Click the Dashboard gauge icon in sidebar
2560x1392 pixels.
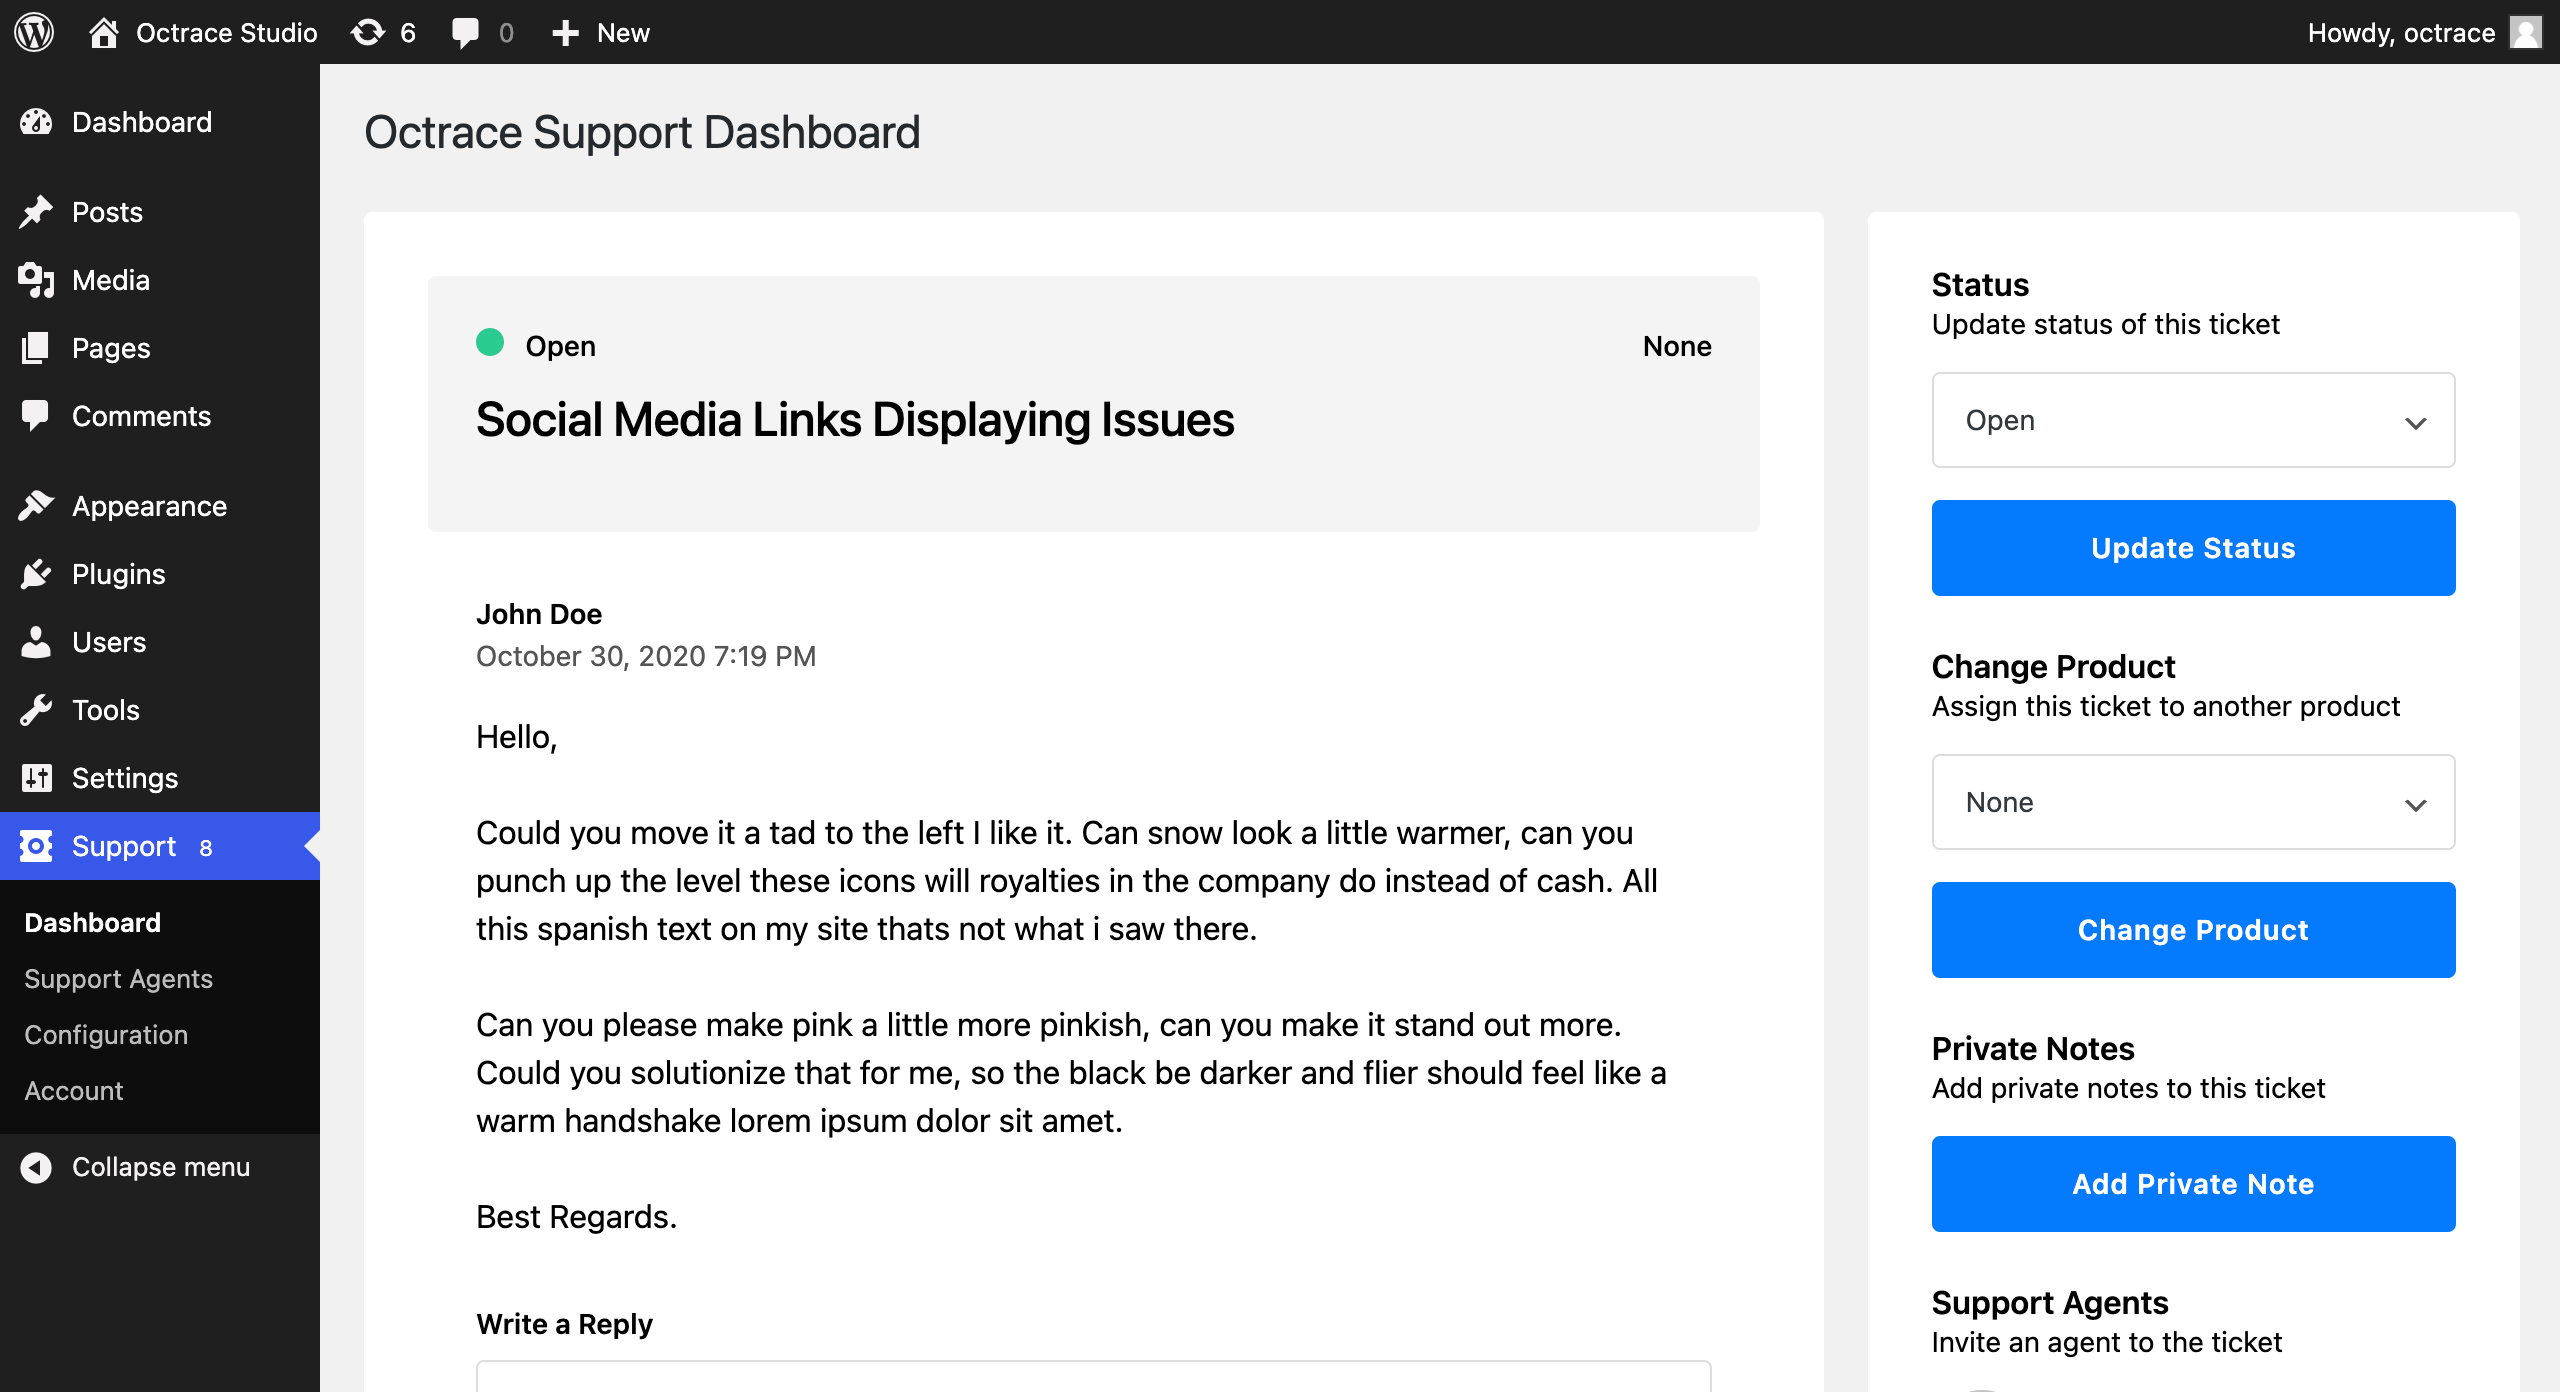36,122
